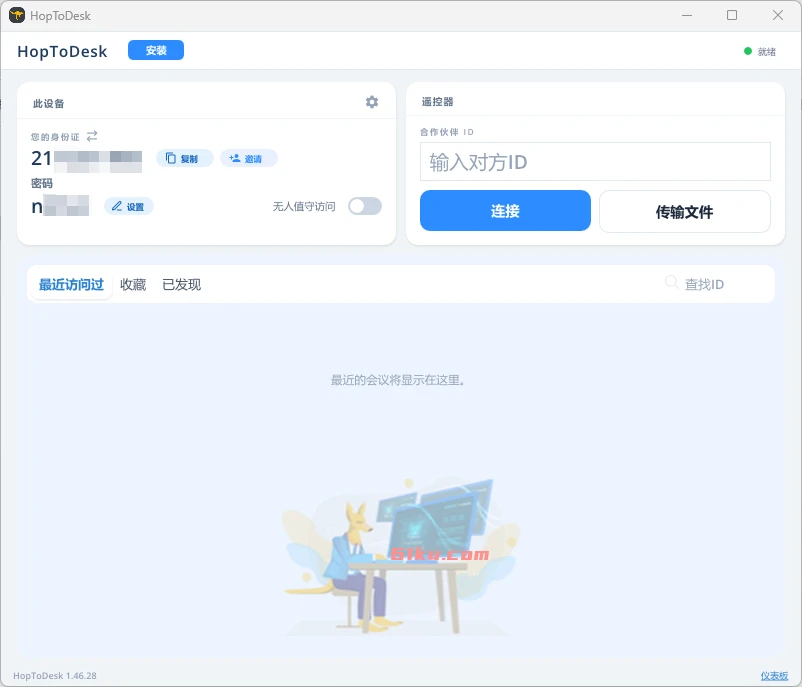This screenshot has height=687, width=802.
Task: Click the refresh ID arrows icon
Action: 92,136
